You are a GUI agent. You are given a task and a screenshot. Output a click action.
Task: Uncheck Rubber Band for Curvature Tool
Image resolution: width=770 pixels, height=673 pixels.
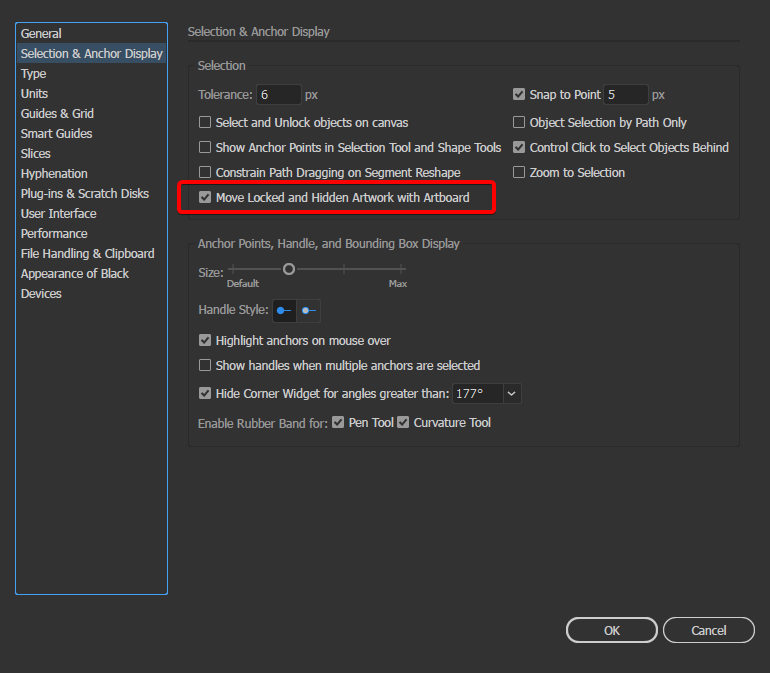pos(403,422)
